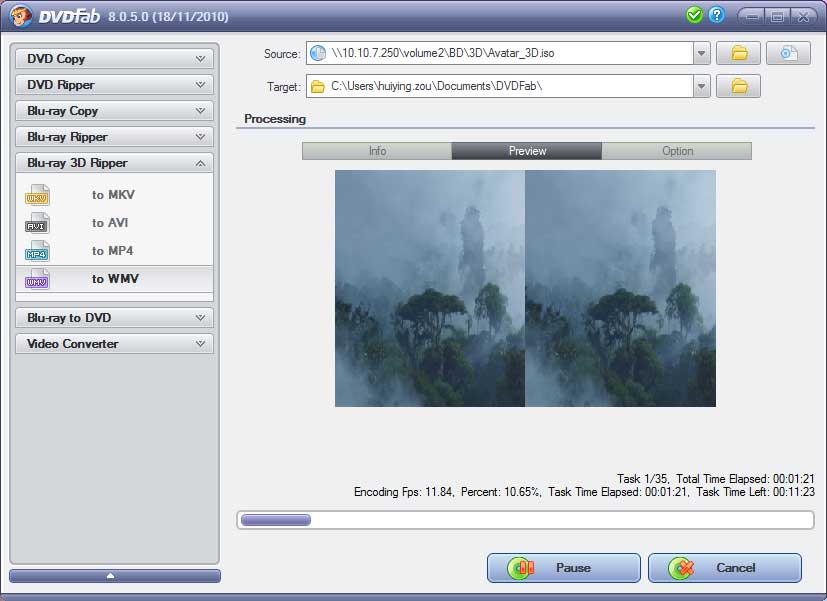Image resolution: width=827 pixels, height=601 pixels.
Task: Click the left 3D preview image
Action: 430,288
